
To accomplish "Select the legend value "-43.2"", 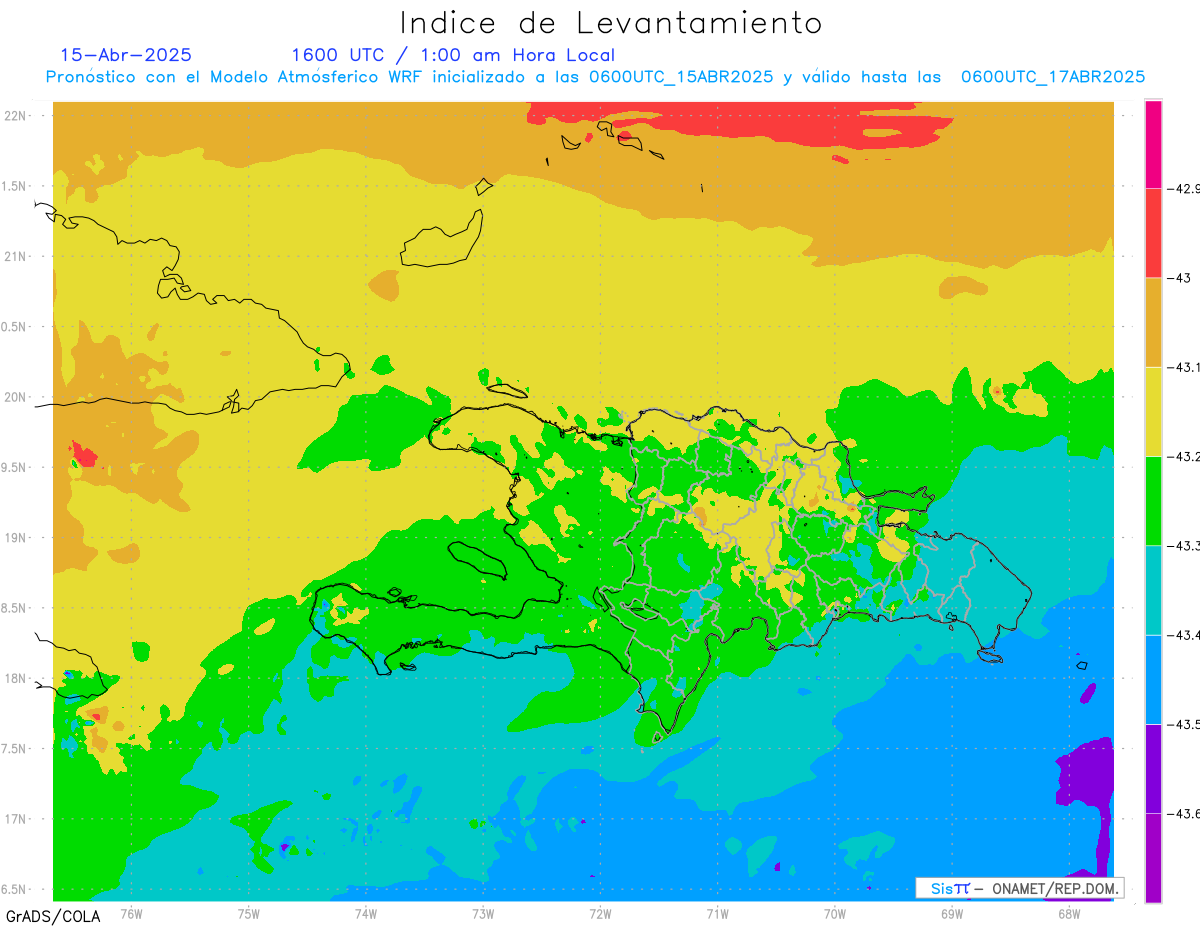I will [1184, 456].
